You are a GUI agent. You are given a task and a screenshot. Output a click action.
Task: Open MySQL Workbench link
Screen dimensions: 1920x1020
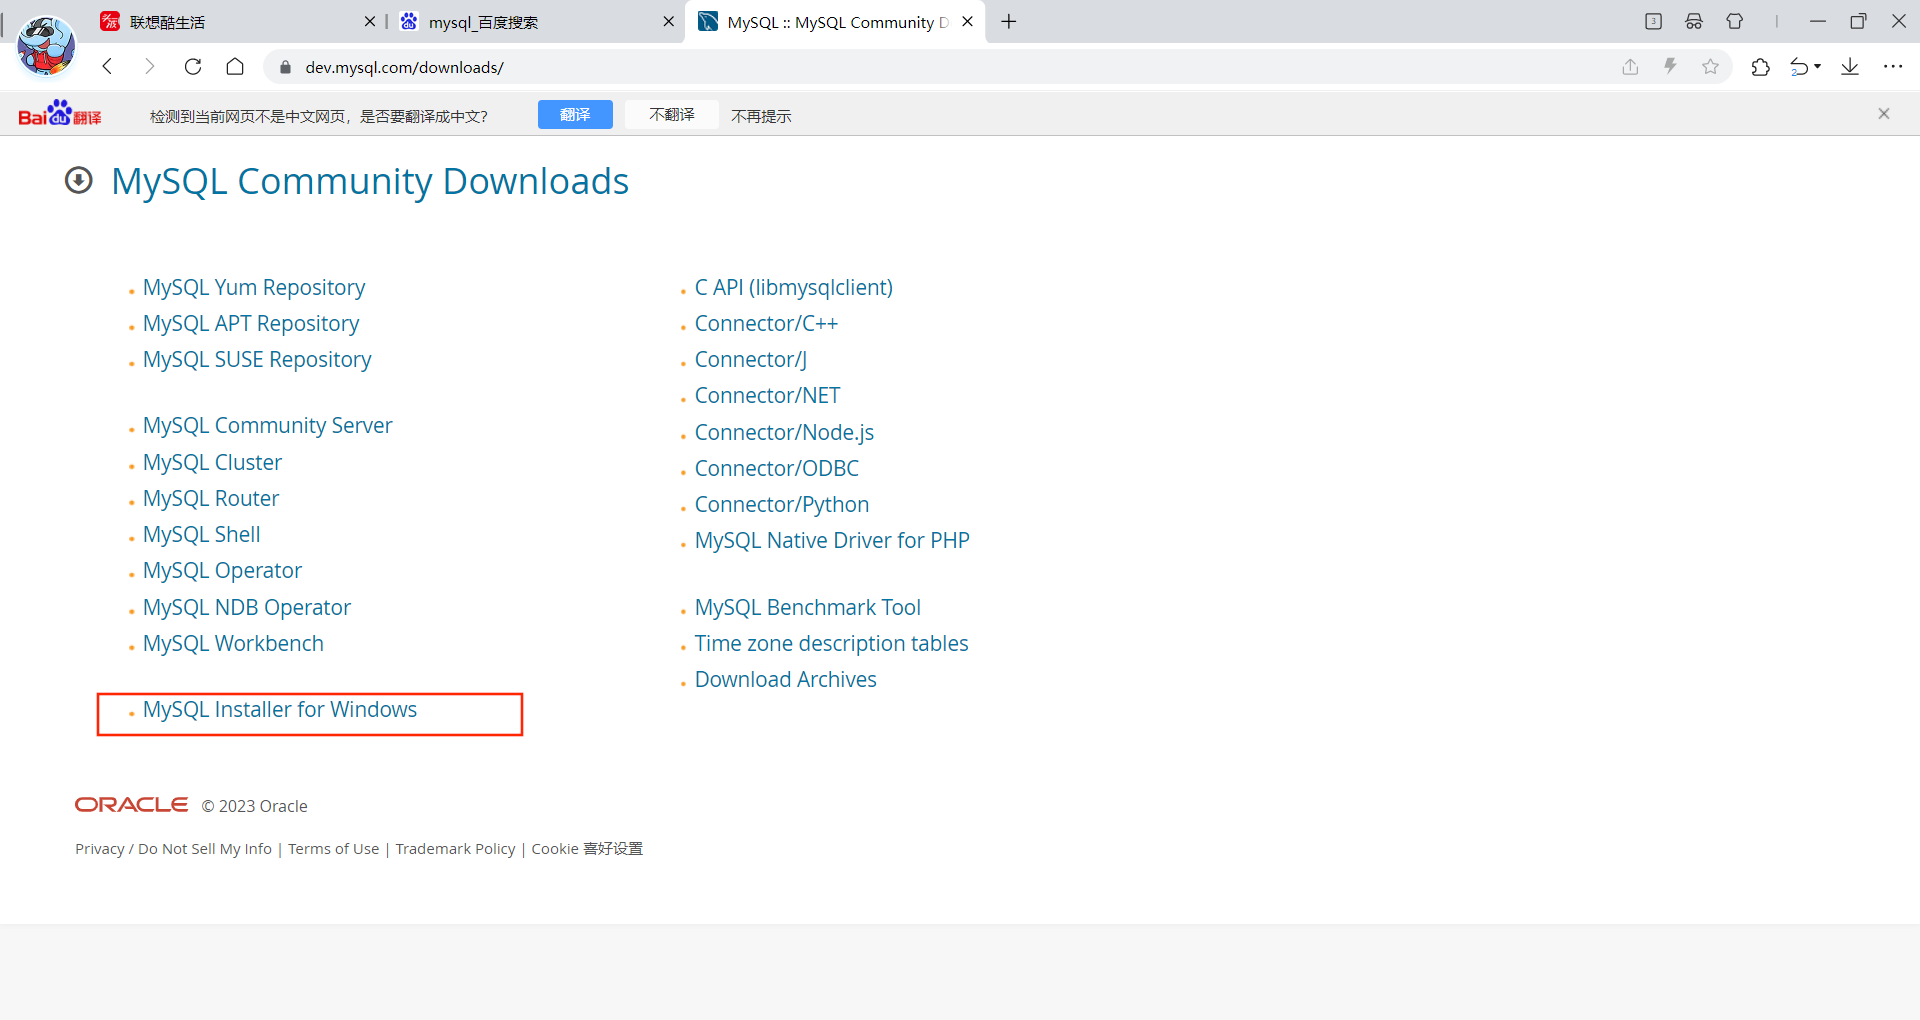(x=233, y=643)
